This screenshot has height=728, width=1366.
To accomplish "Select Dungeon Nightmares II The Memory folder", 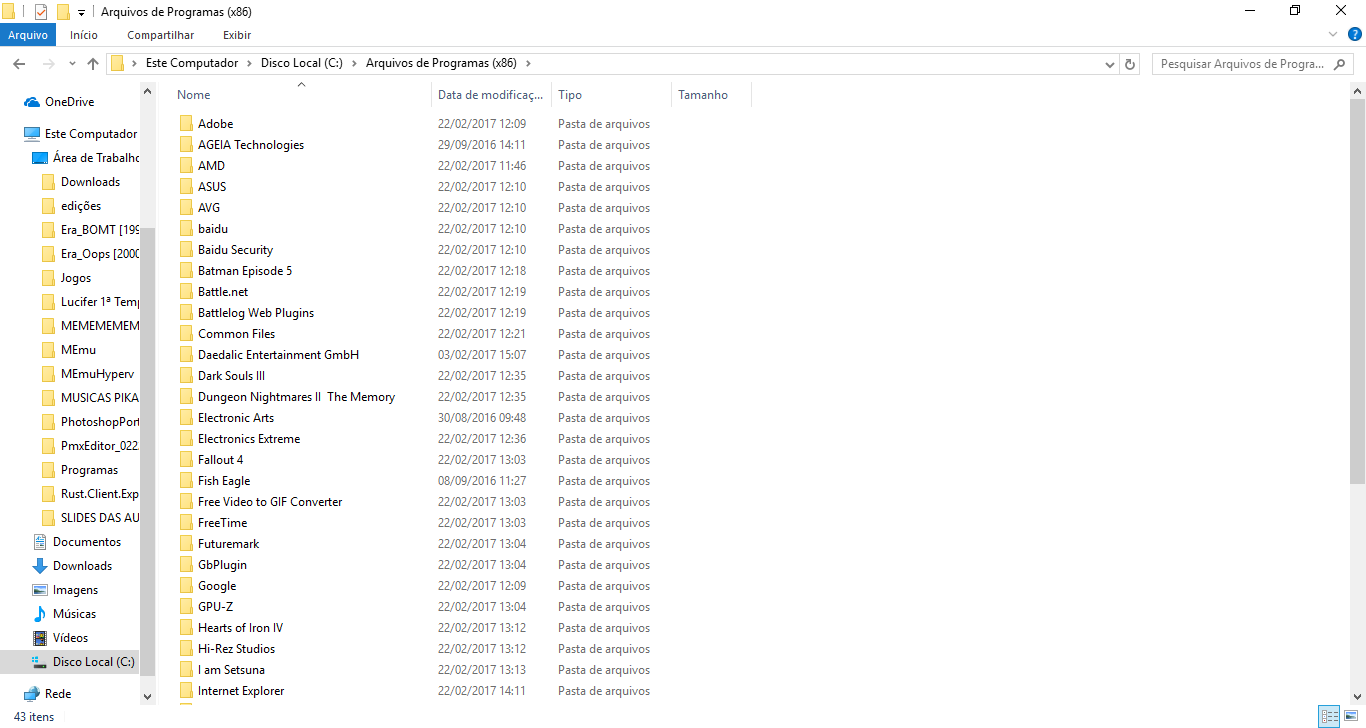I will (296, 397).
